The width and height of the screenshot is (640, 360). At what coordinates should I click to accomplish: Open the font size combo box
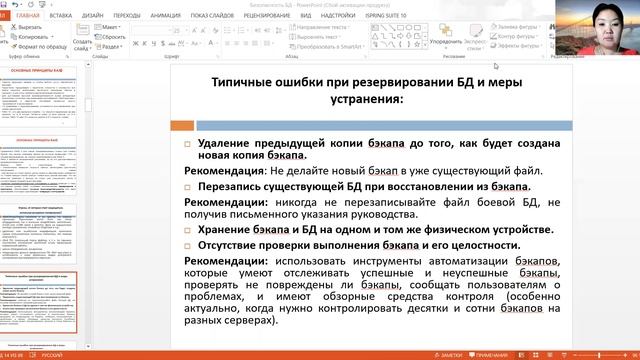(180, 31)
